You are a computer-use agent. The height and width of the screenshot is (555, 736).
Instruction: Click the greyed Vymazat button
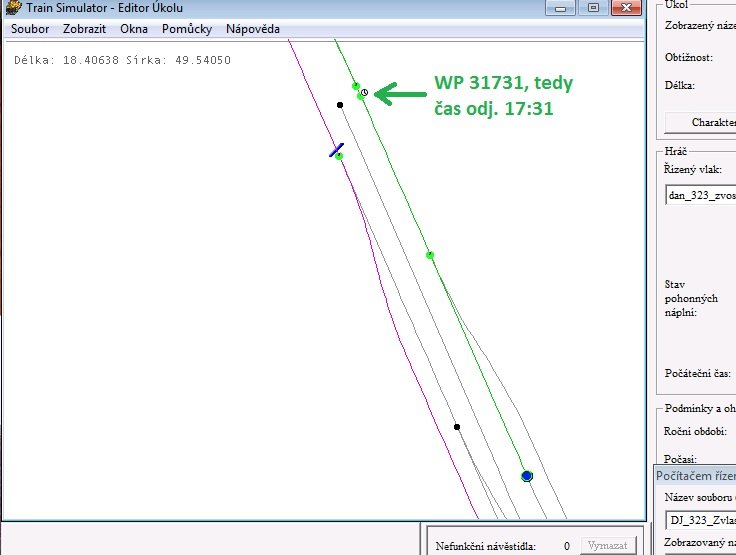tap(608, 546)
